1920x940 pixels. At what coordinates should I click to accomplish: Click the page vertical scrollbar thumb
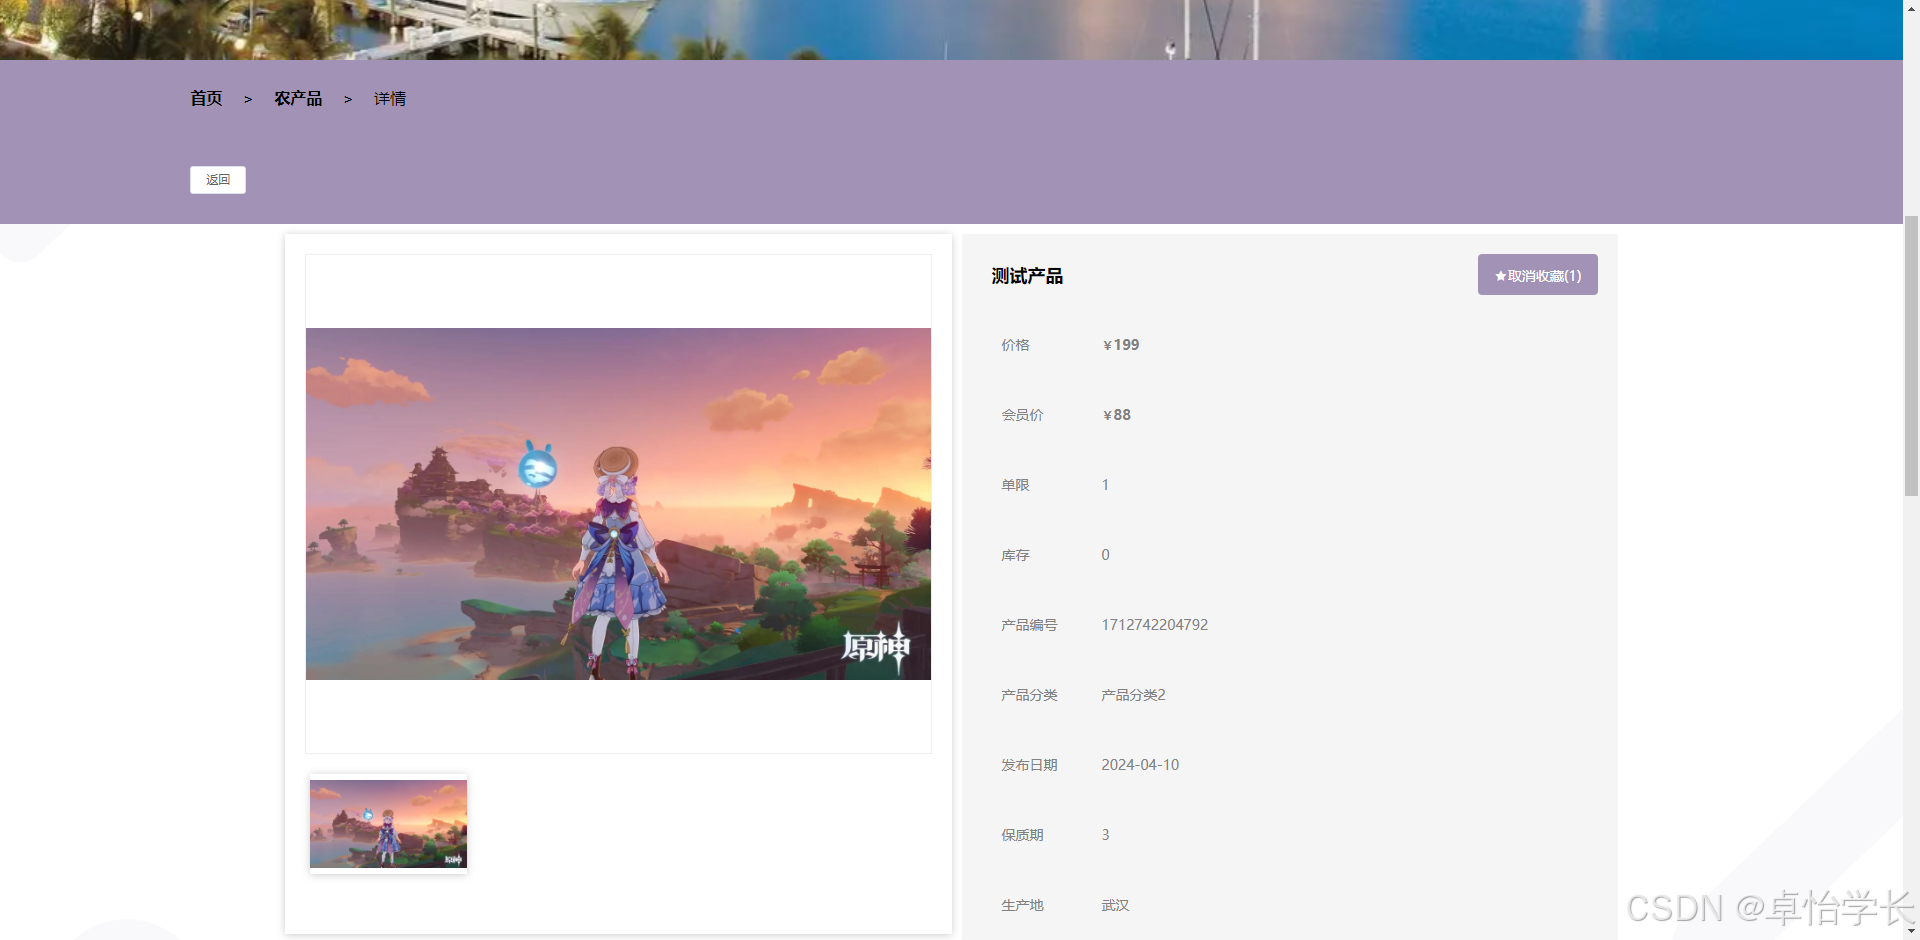1911,355
